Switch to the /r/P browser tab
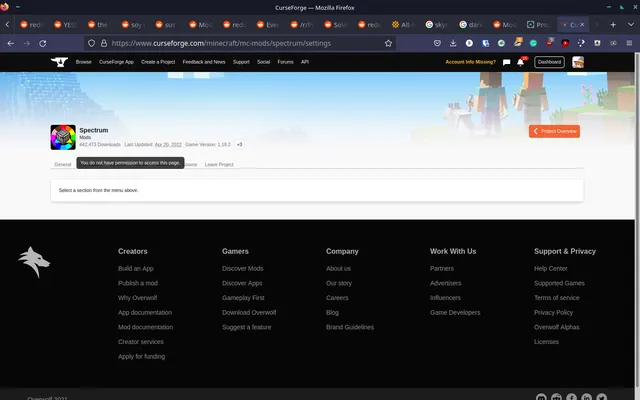 pos(301,25)
